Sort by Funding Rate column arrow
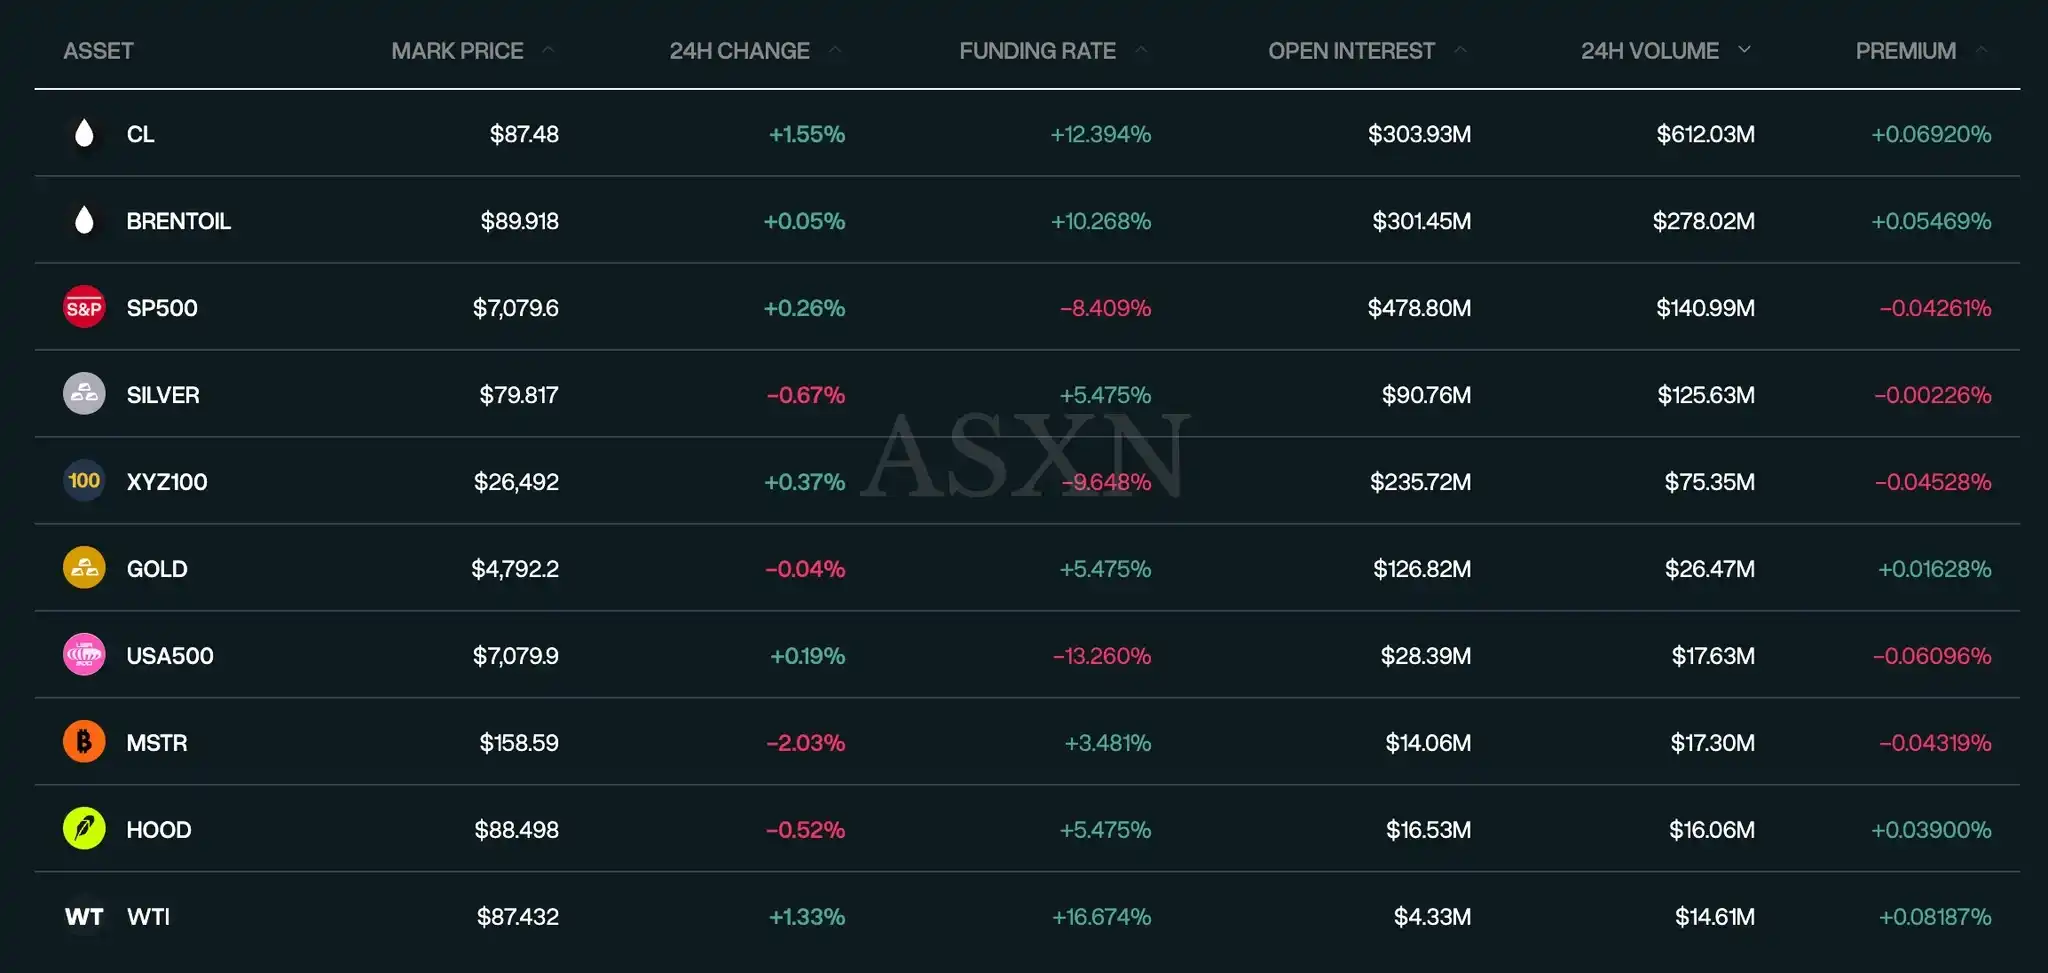The width and height of the screenshot is (2048, 973). click(1141, 50)
